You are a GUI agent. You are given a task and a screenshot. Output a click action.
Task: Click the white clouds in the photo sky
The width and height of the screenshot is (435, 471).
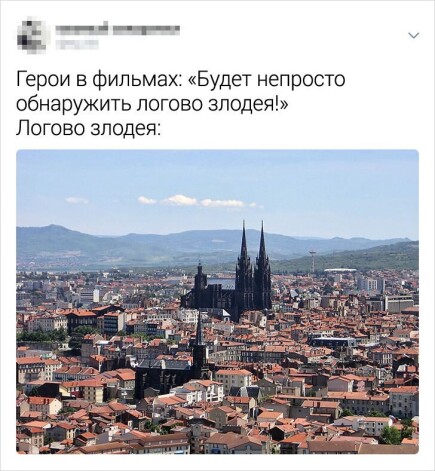[197, 201]
